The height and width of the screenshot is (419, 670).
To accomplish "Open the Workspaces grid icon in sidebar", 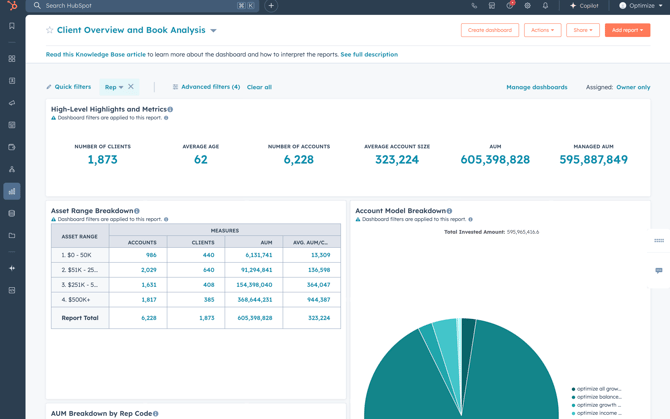I will [12, 59].
